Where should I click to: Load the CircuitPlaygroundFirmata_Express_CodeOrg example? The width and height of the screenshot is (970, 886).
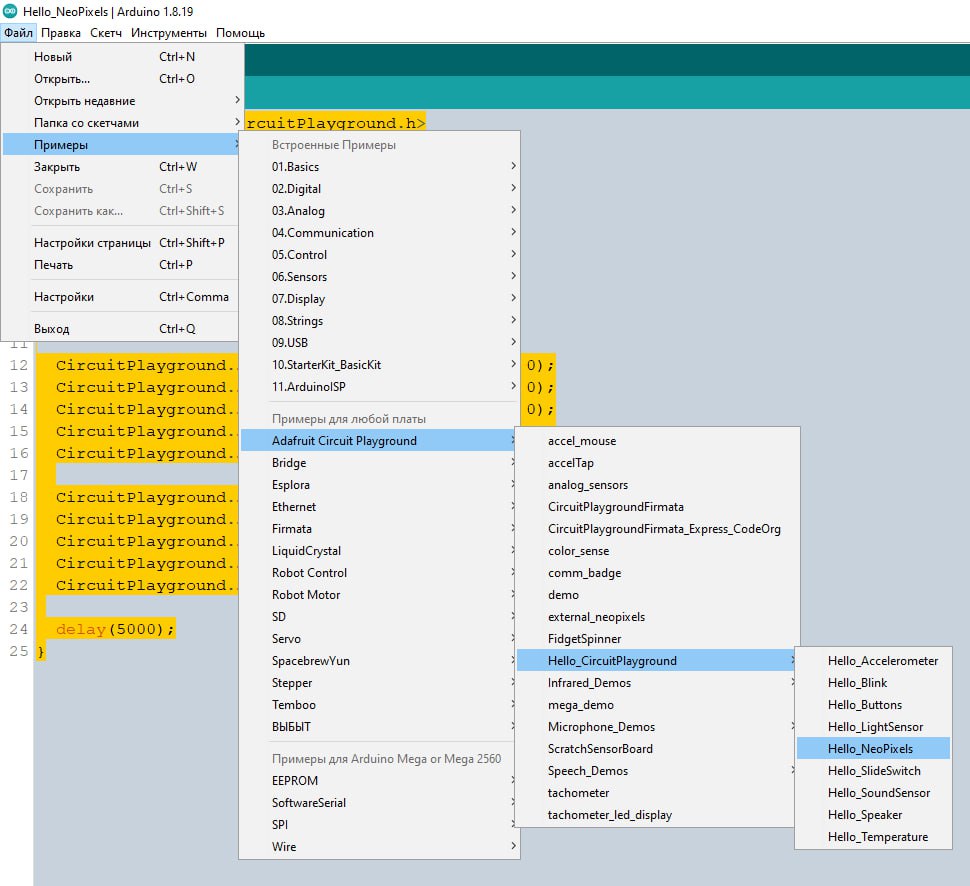(657, 528)
